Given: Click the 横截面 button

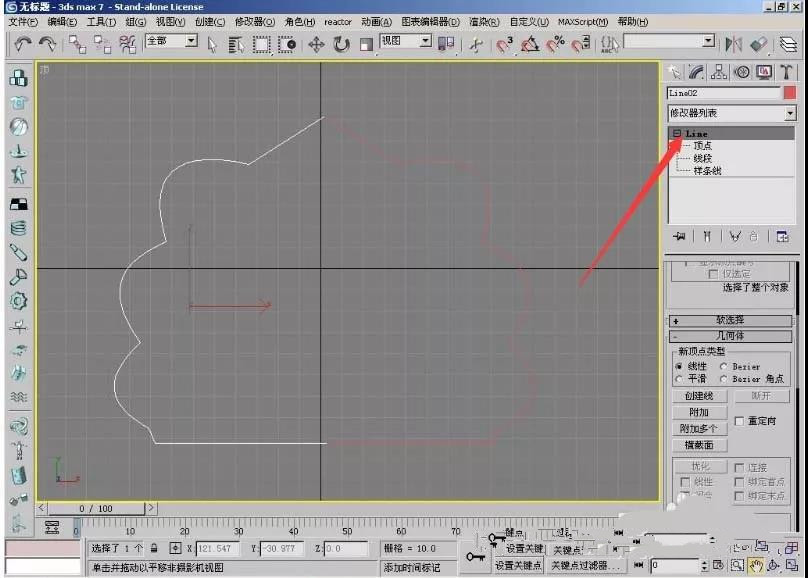Looking at the screenshot, I should coord(699,445).
